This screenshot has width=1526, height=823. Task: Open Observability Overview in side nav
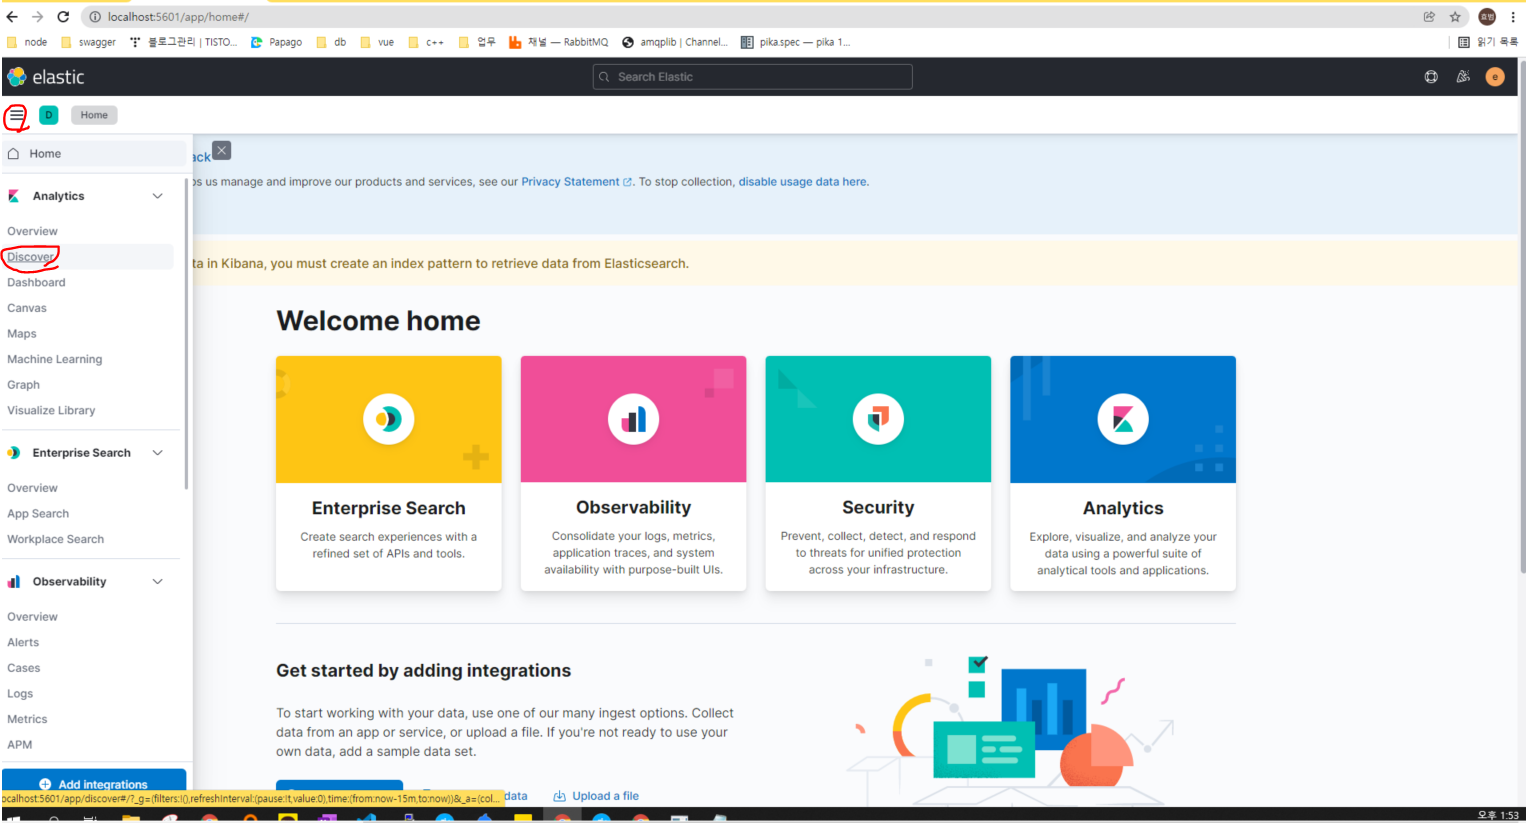(x=32, y=617)
